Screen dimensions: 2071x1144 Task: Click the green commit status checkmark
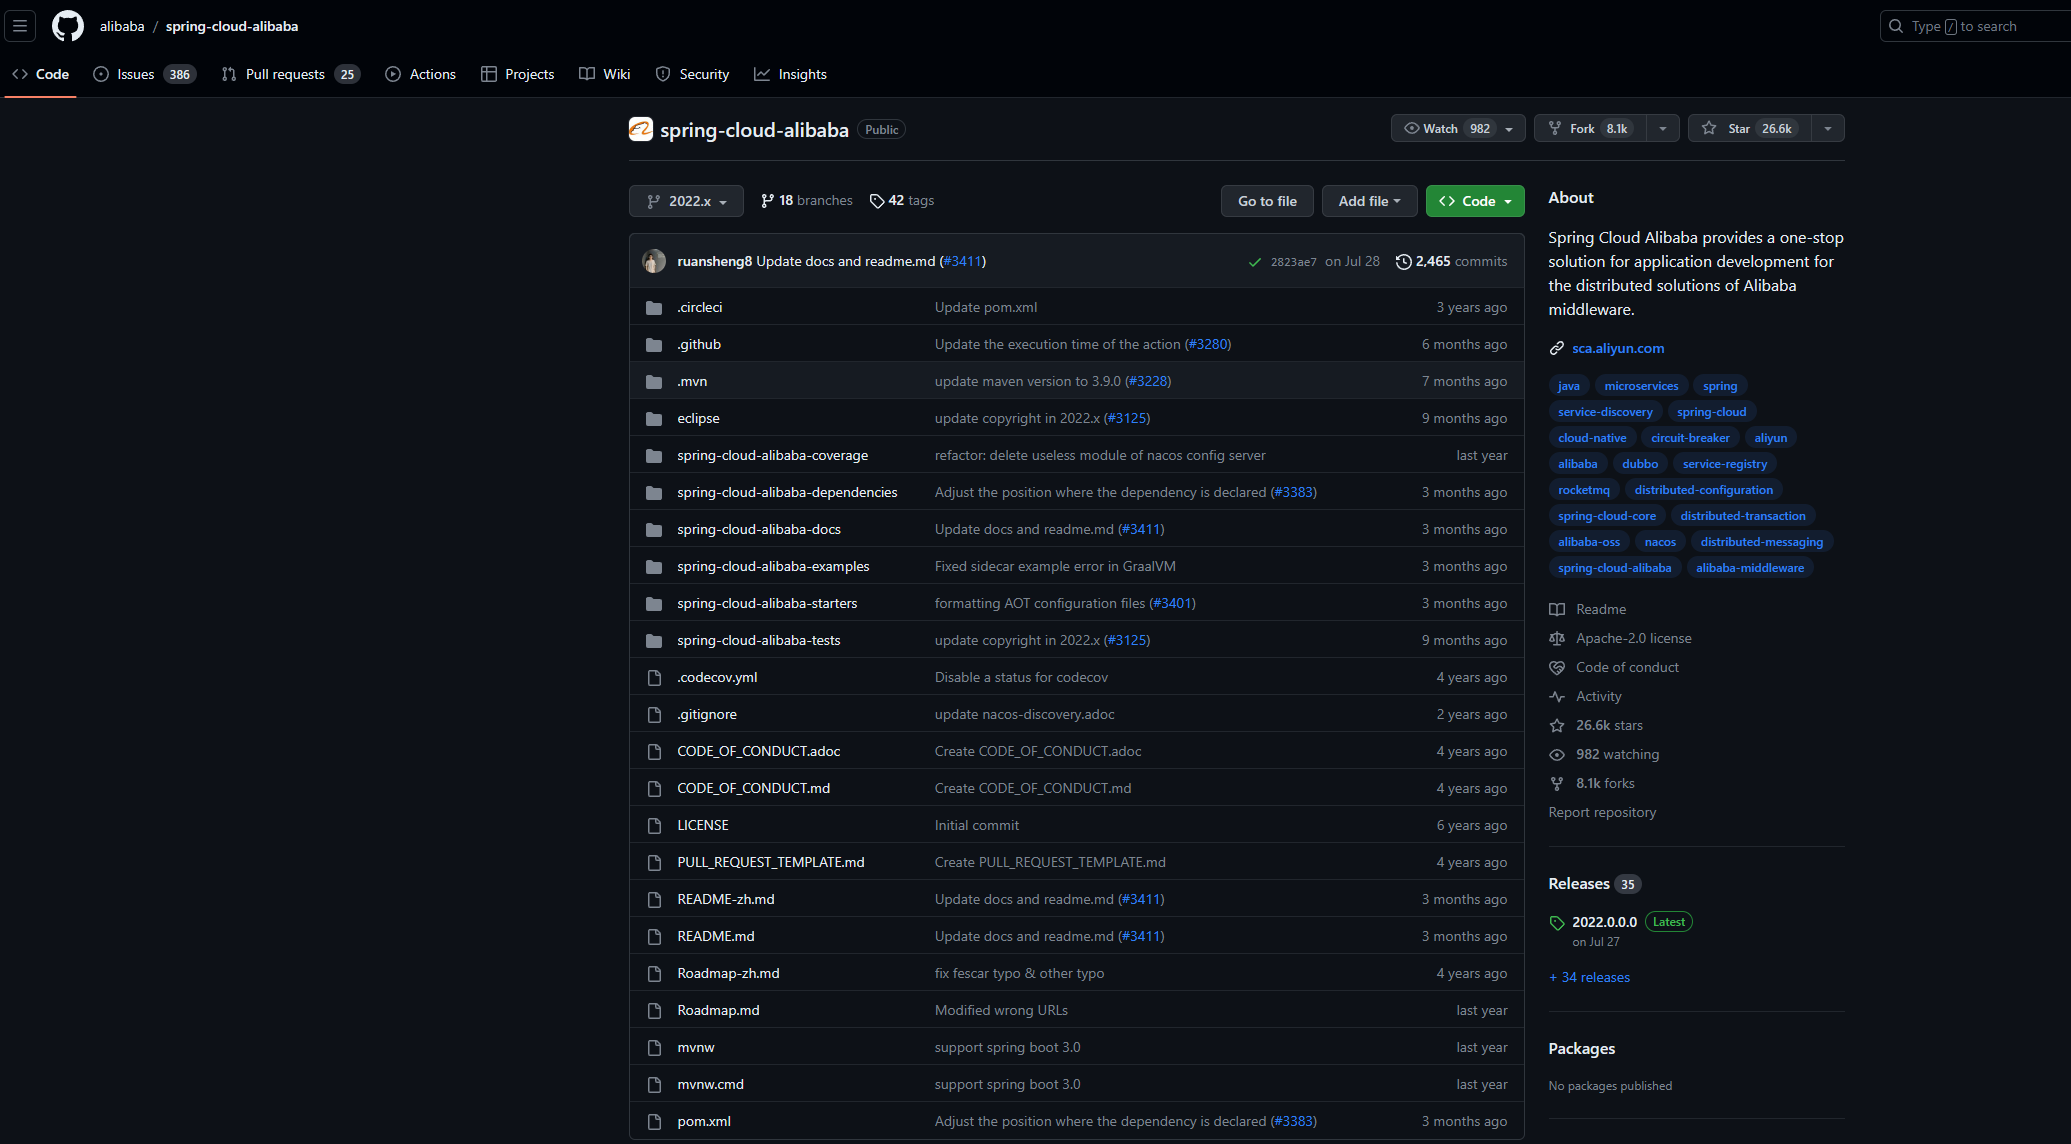[x=1254, y=262]
